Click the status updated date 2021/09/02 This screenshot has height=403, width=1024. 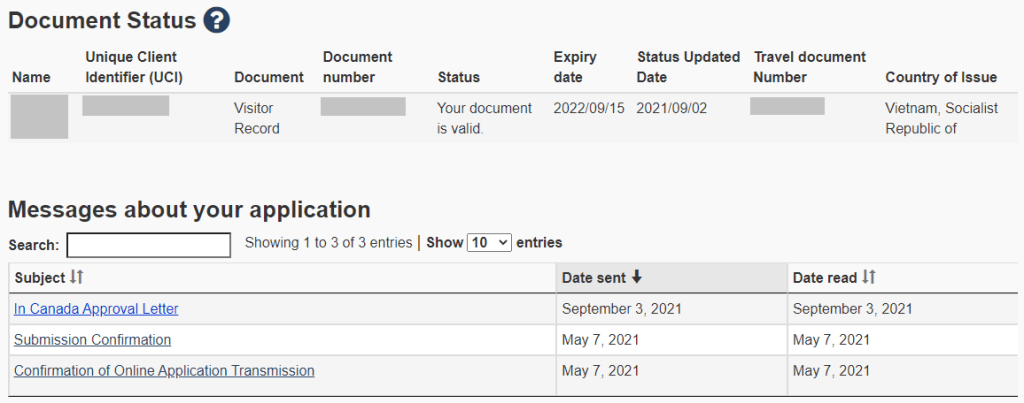click(x=672, y=108)
